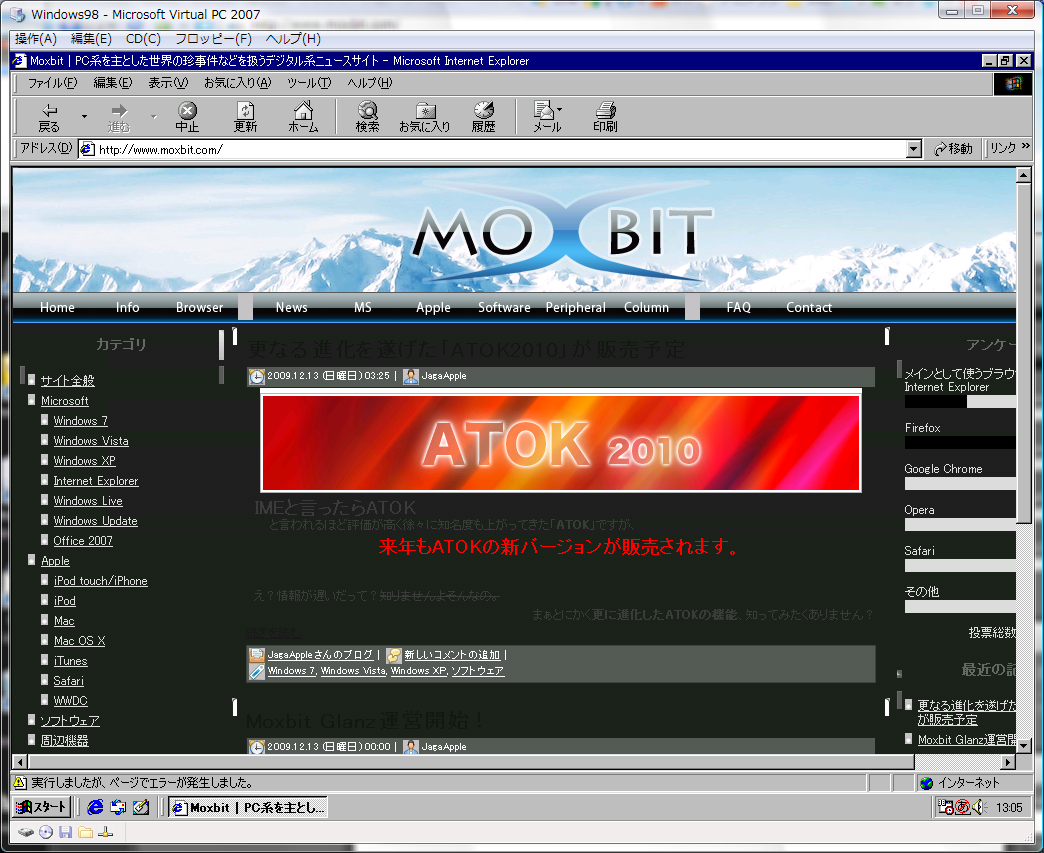Select the Contact navigation tab
This screenshot has width=1044, height=853.
(809, 307)
